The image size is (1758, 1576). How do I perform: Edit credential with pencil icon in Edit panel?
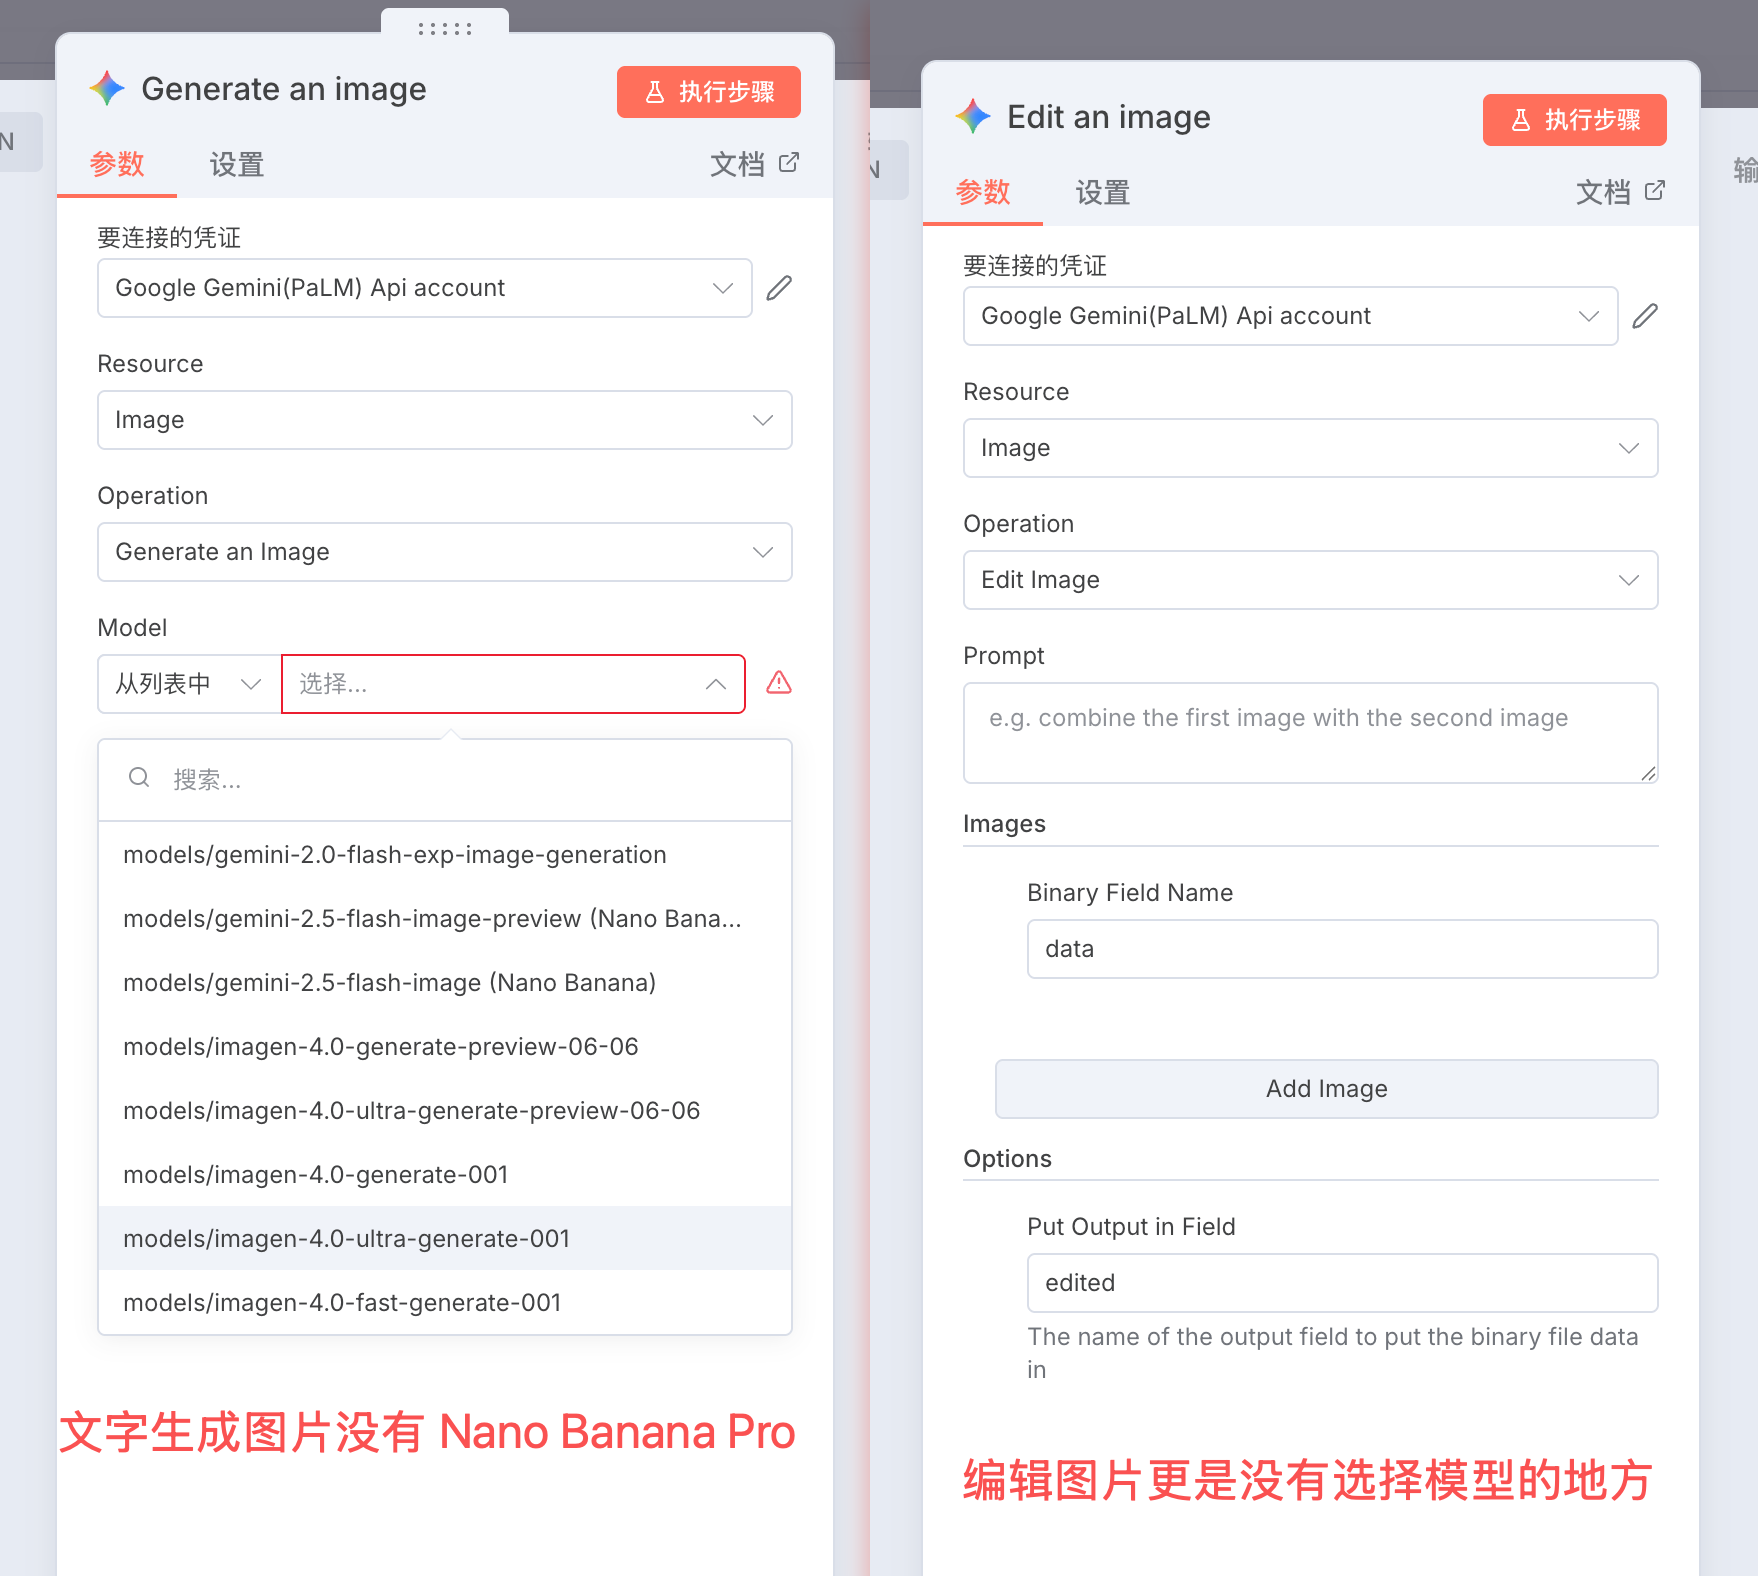pyautogui.click(x=1645, y=316)
